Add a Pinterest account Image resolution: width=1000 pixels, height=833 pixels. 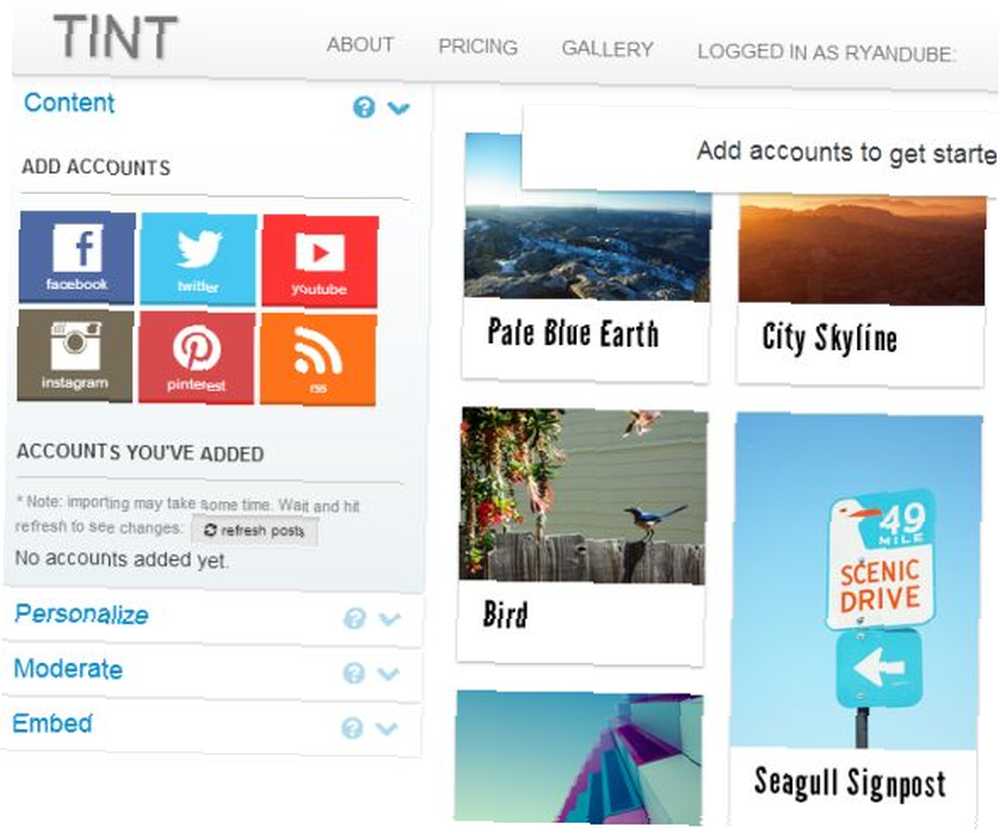click(x=196, y=358)
